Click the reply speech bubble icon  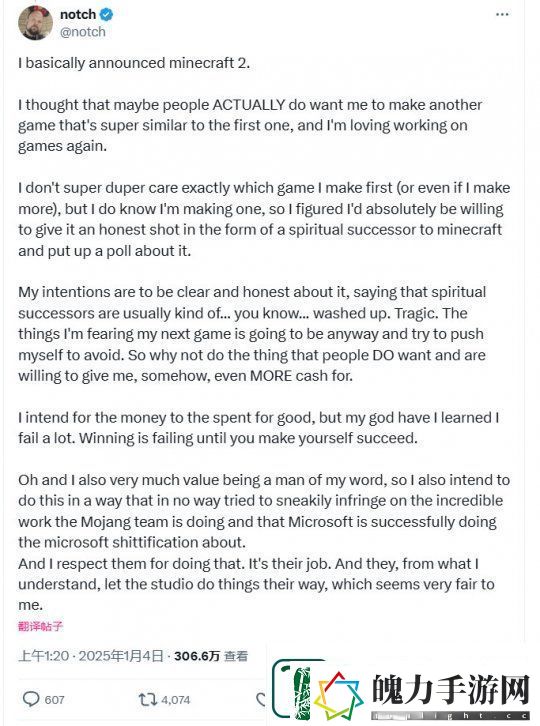pyautogui.click(x=31, y=699)
